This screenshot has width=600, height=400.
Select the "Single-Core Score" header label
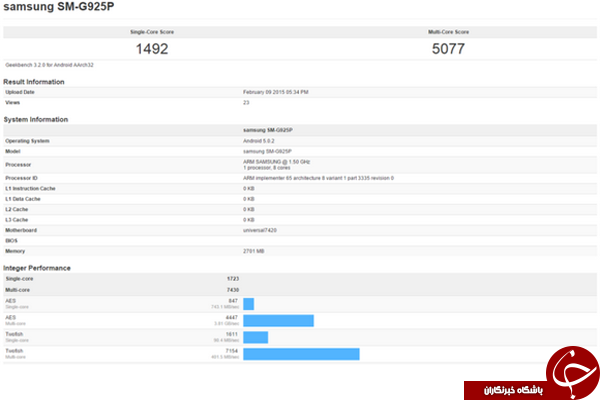point(152,32)
